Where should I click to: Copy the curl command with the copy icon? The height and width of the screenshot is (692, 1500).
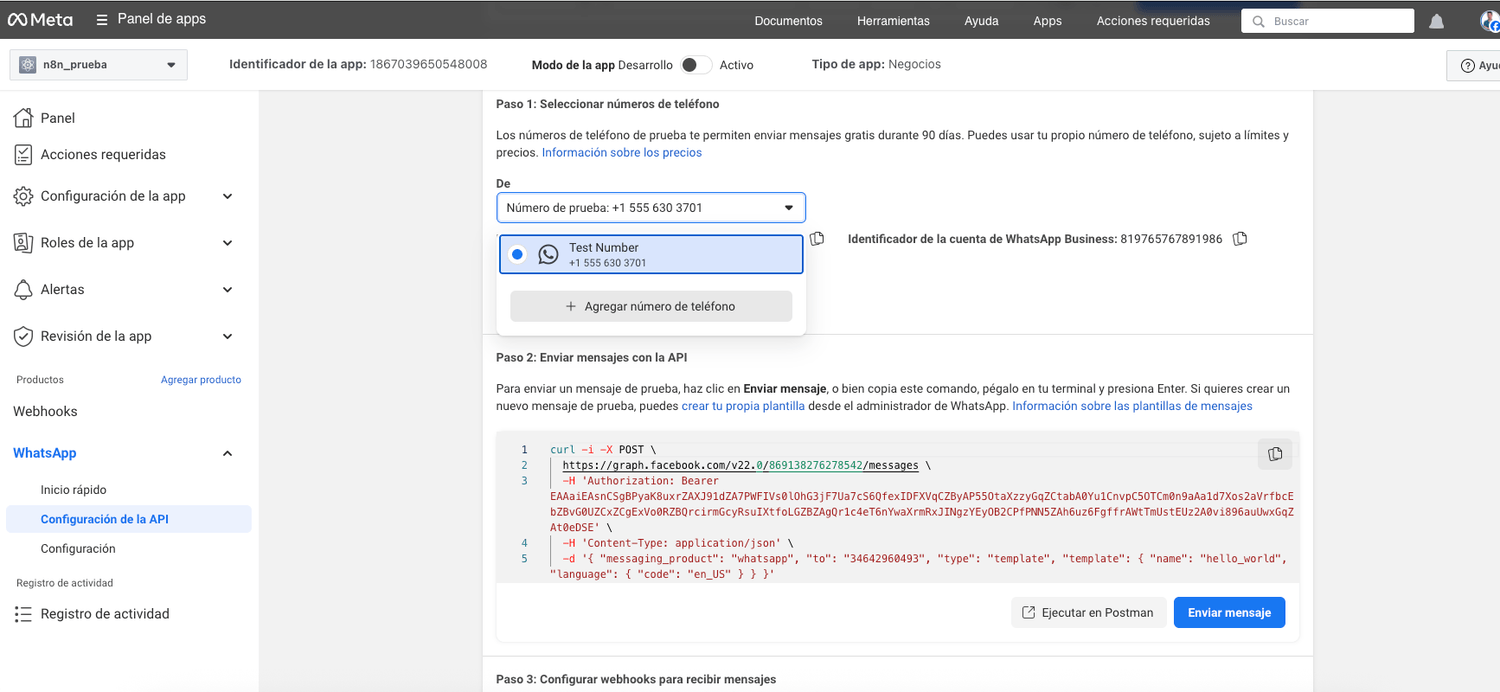point(1274,454)
